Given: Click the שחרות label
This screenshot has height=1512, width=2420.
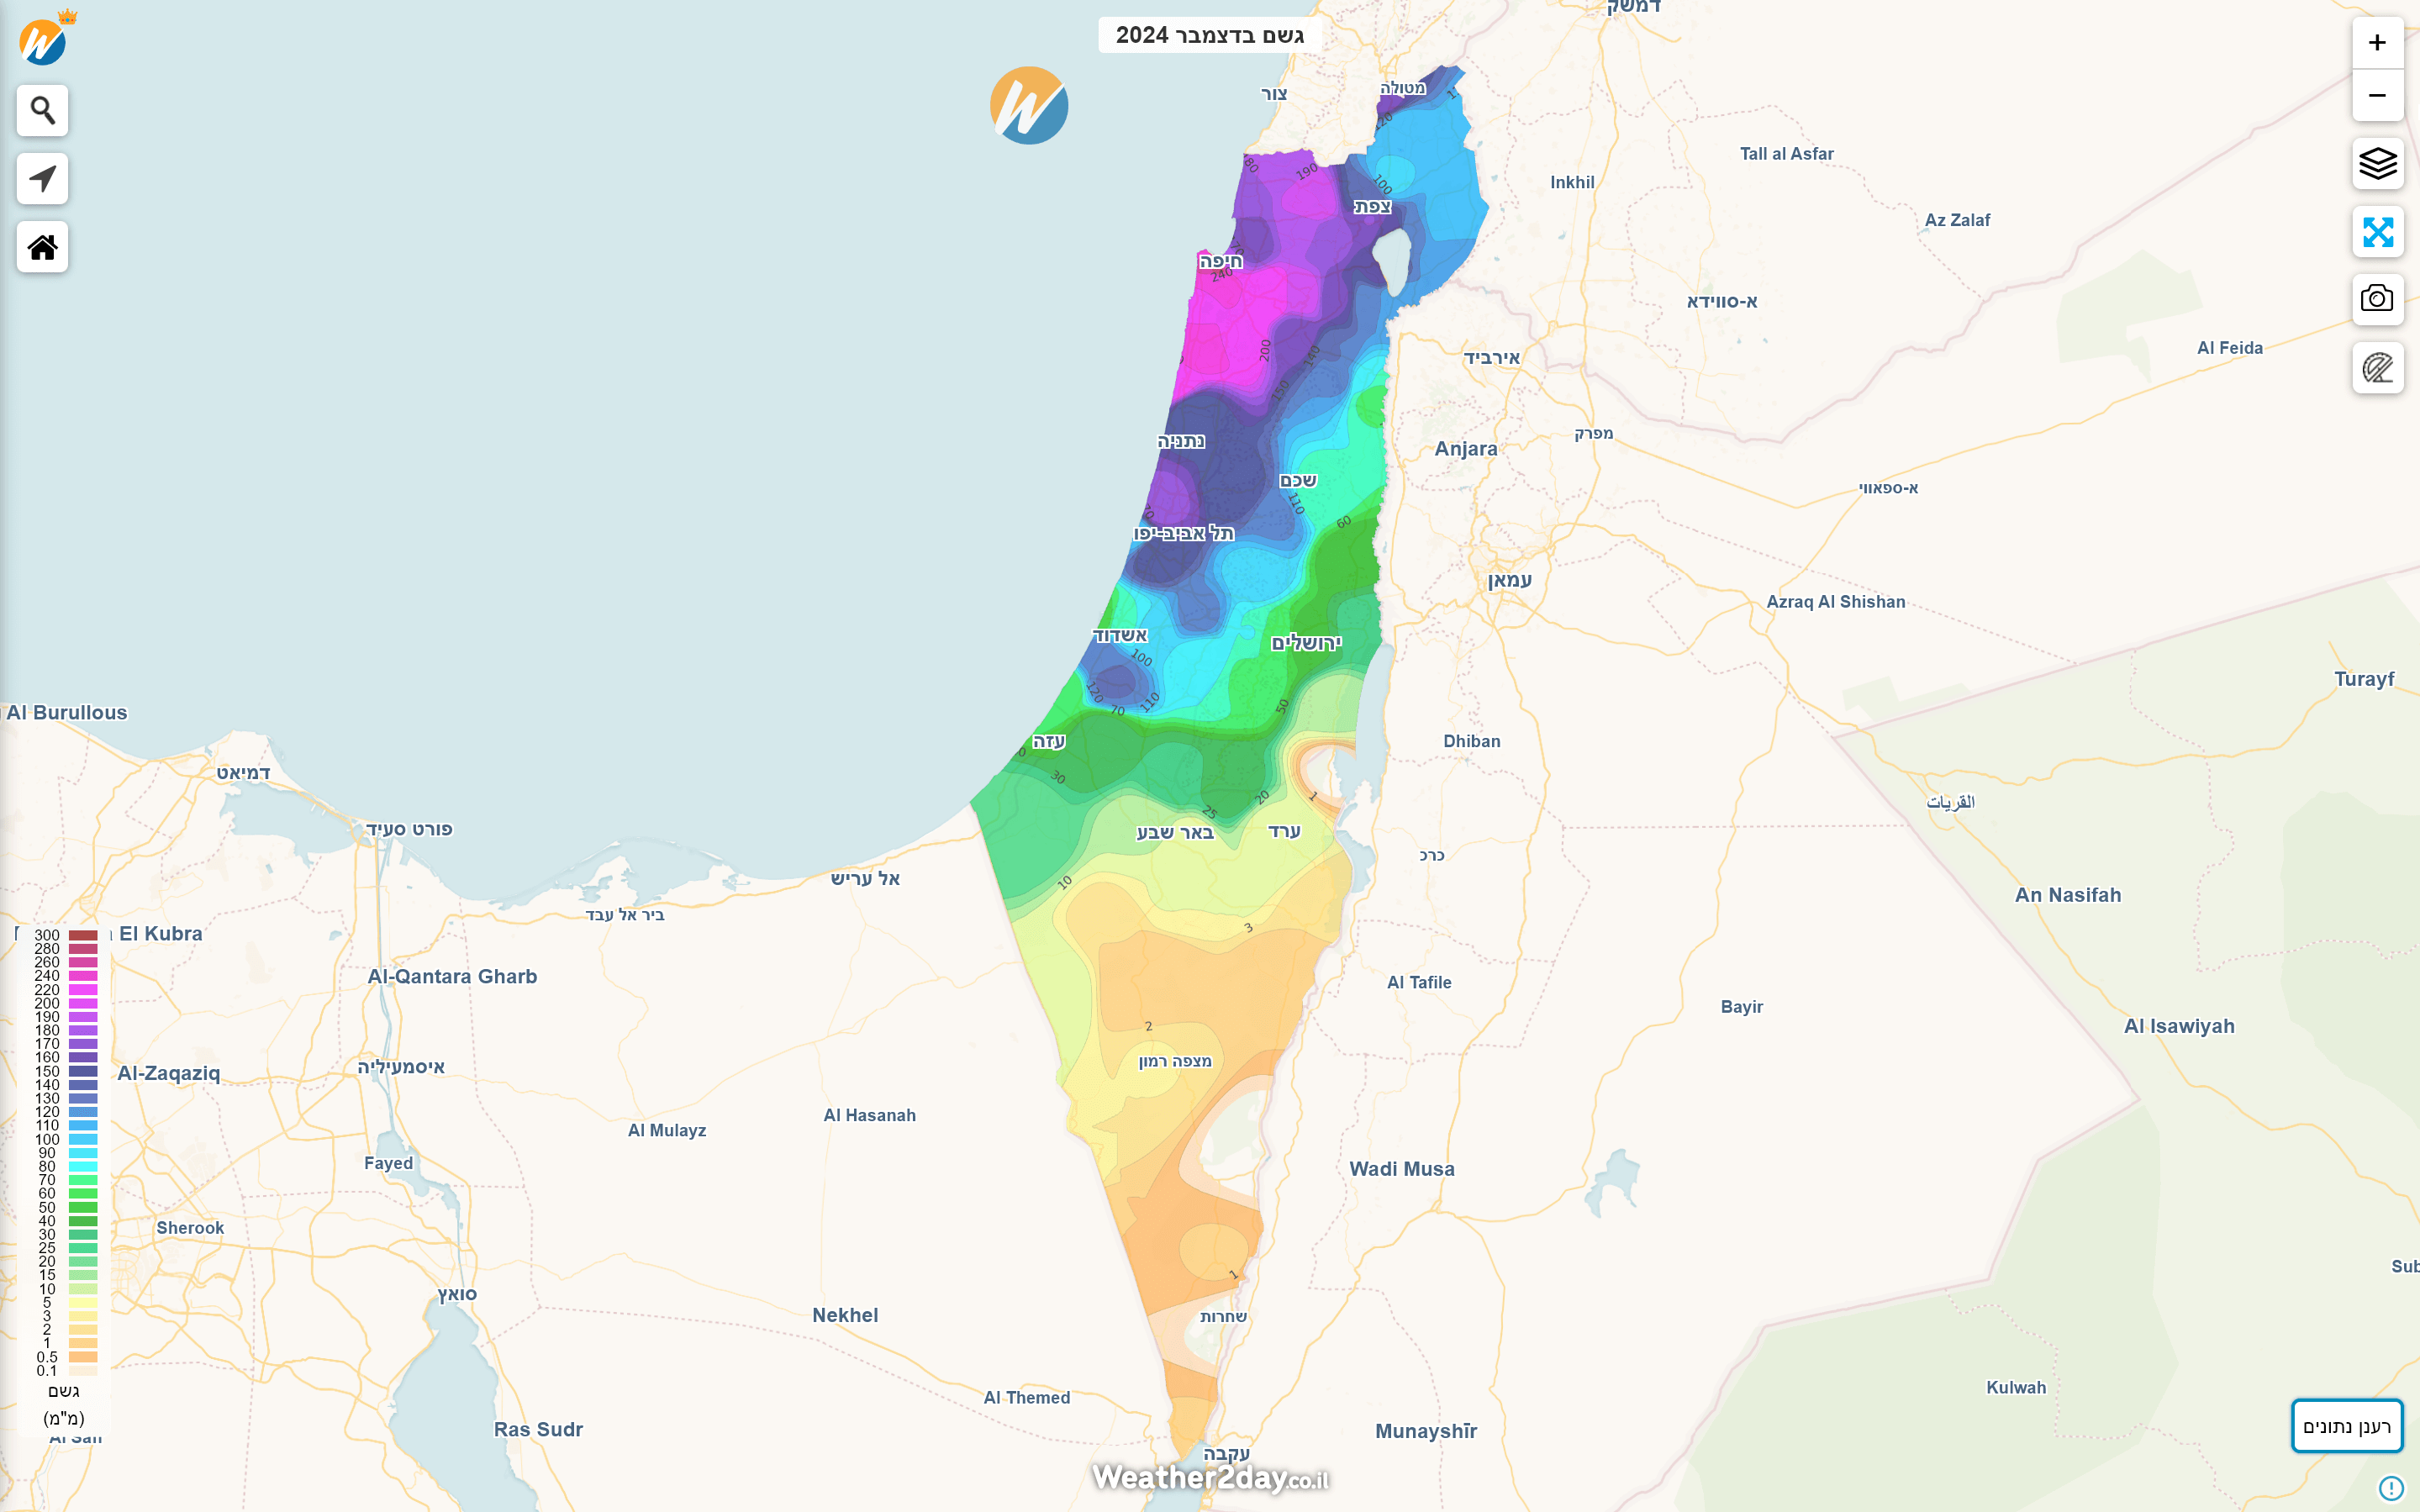Looking at the screenshot, I should pyautogui.click(x=1223, y=1316).
